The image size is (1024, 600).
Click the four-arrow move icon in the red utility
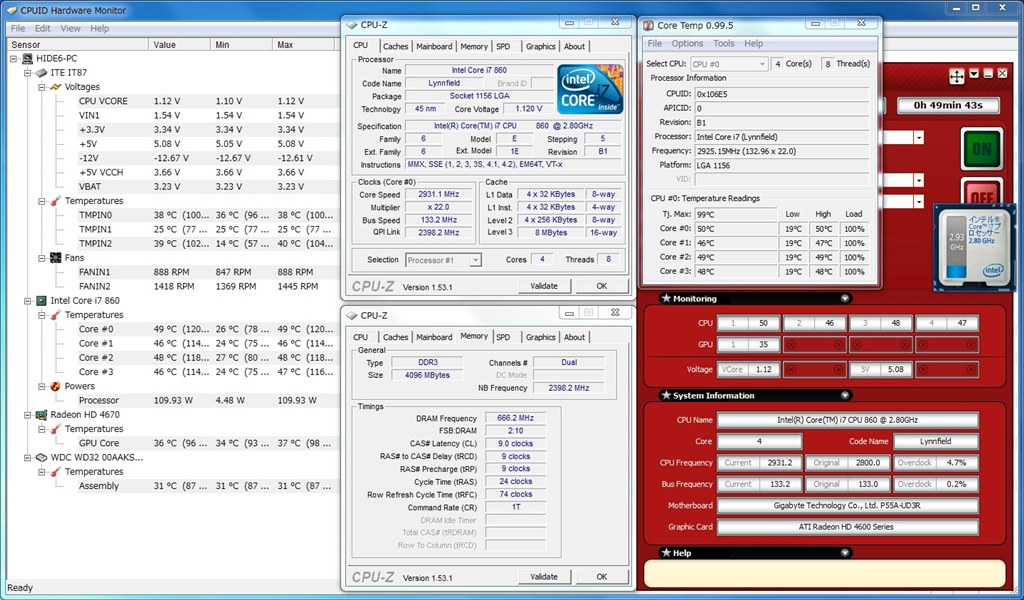pyautogui.click(x=957, y=76)
